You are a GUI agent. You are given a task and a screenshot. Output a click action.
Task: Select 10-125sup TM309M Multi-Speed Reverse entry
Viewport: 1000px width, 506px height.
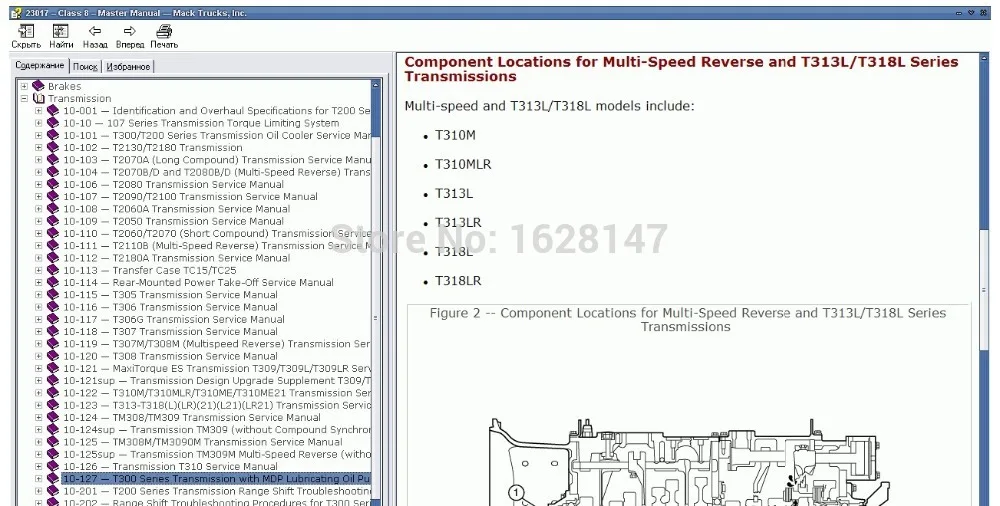217,454
